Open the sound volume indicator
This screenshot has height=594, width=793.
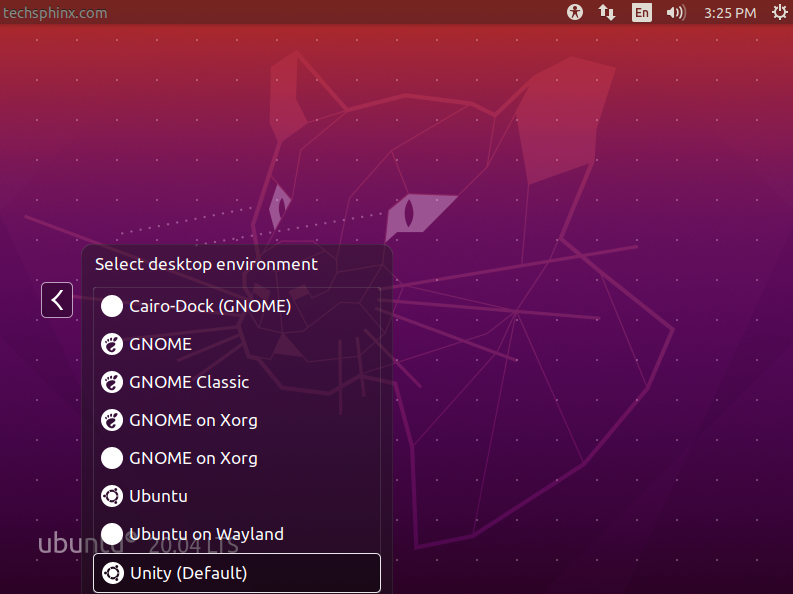coord(676,12)
